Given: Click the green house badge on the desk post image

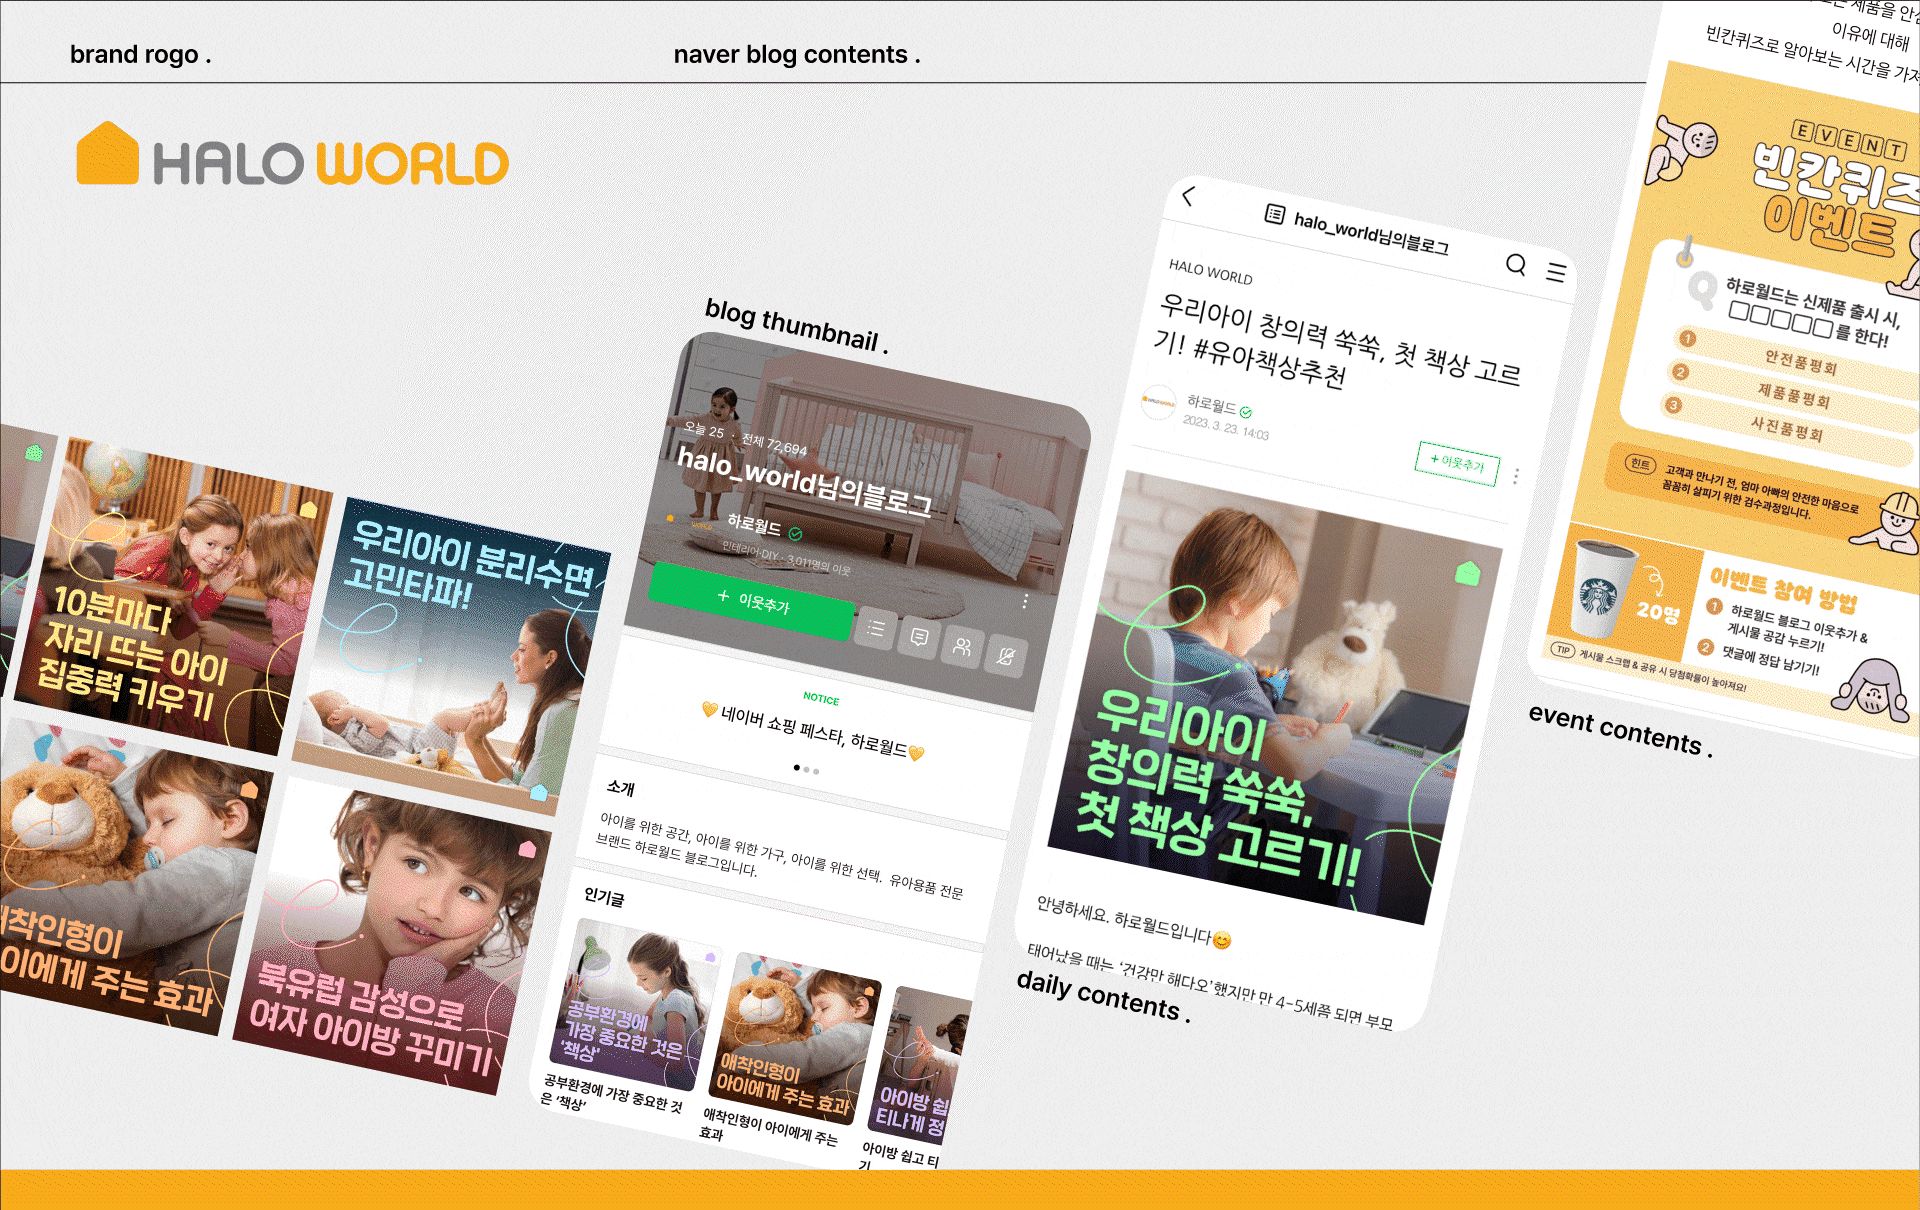Looking at the screenshot, I should point(1467,573).
